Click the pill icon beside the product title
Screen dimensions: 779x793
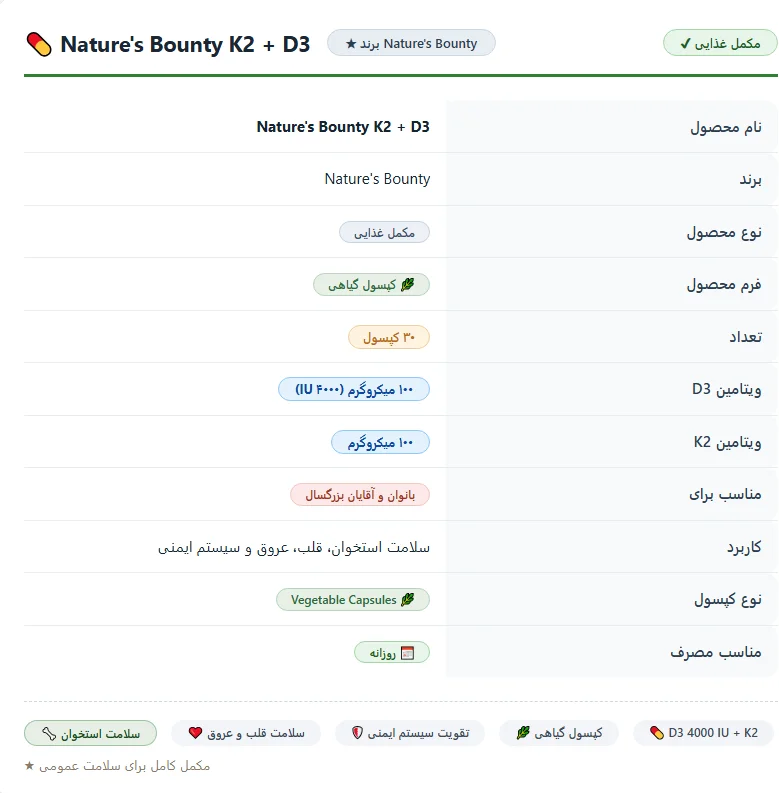(x=39, y=45)
